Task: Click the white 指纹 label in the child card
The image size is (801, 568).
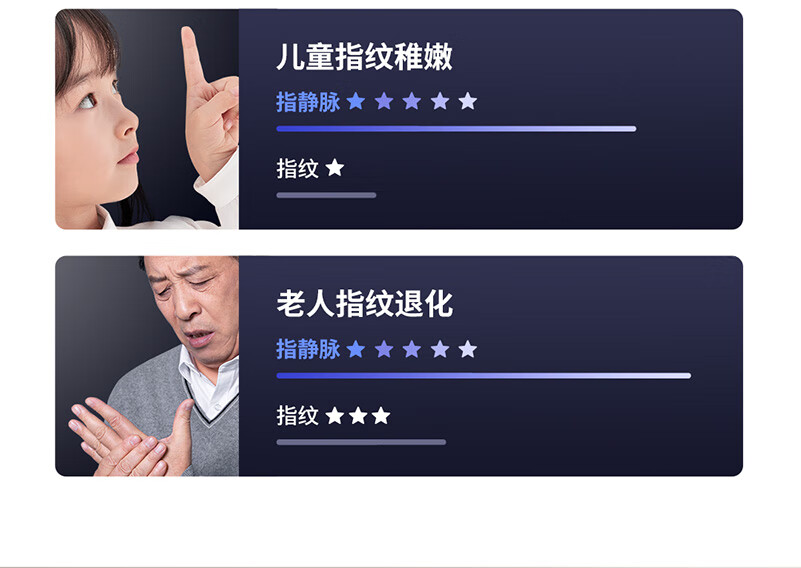Action: point(297,168)
